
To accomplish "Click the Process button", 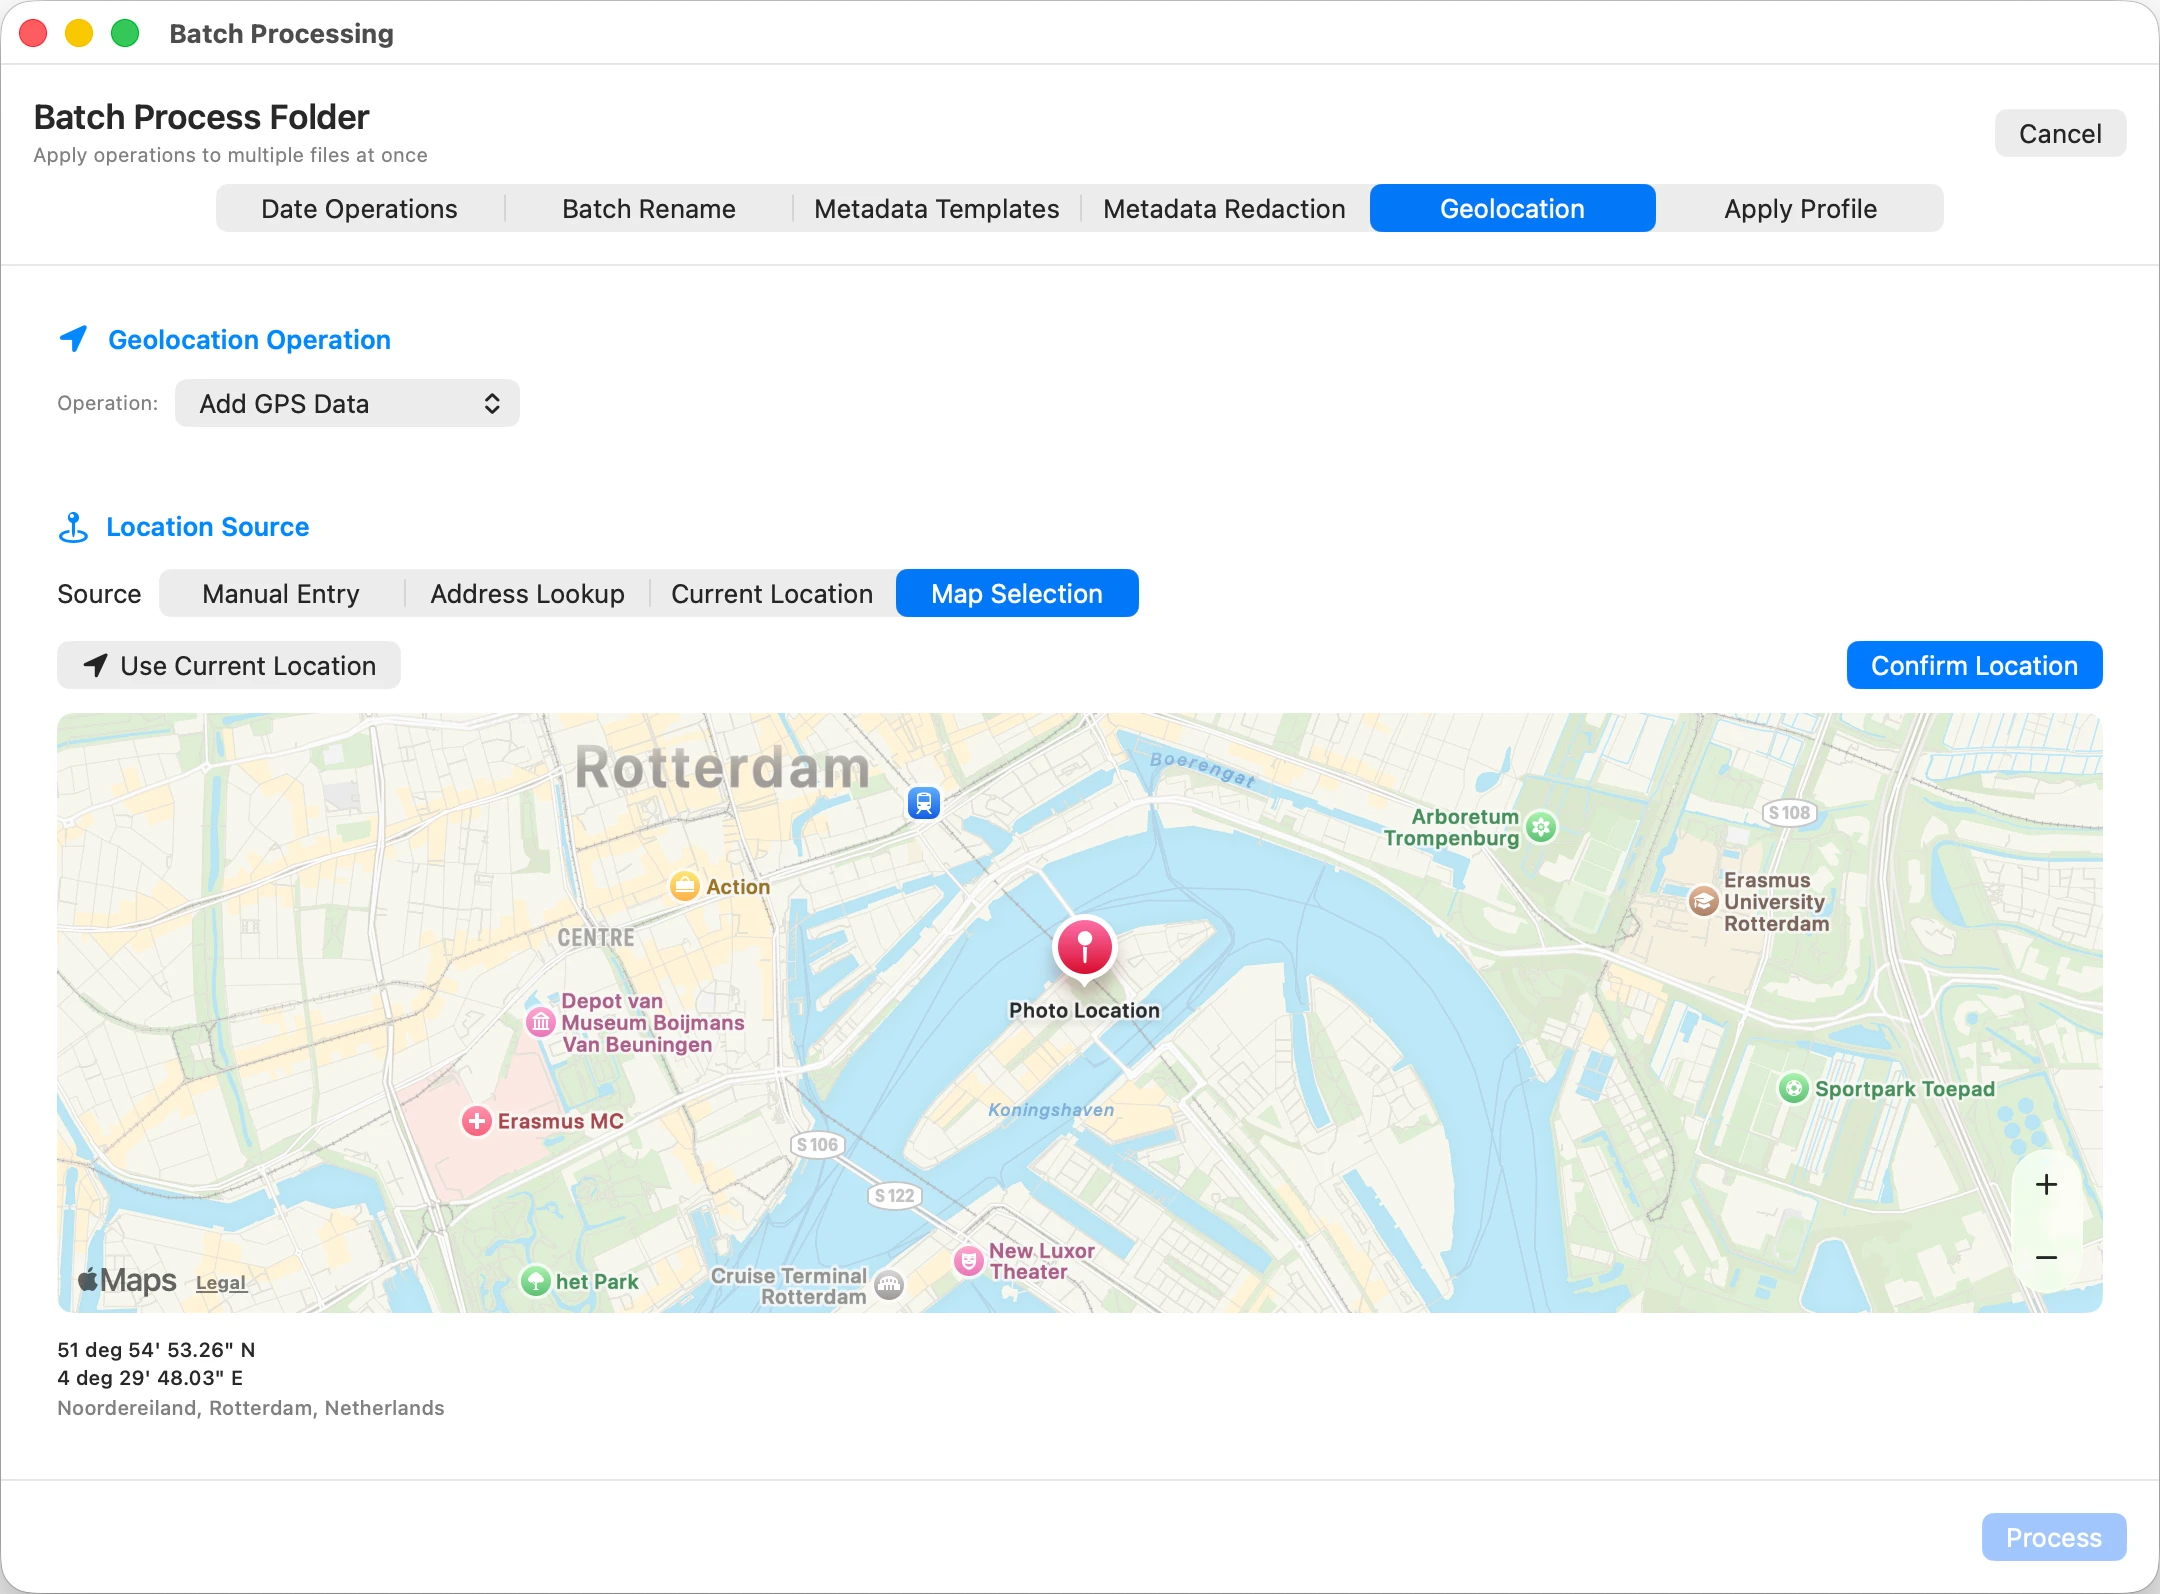I will coord(2054,1538).
